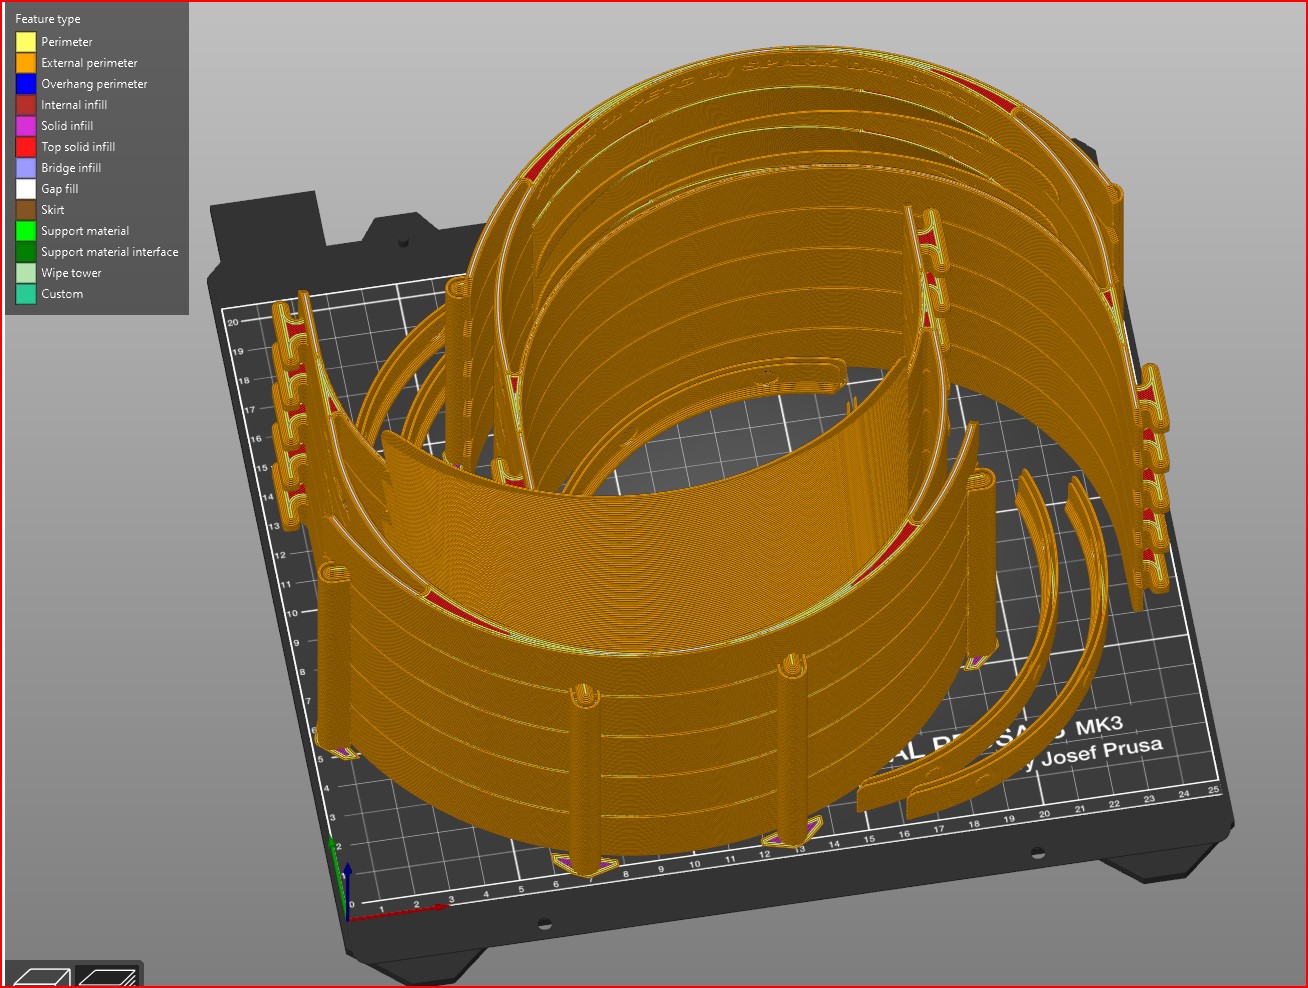Image resolution: width=1308 pixels, height=988 pixels.
Task: Click the blue Overhang perimeter swatch
Action: pyautogui.click(x=26, y=84)
